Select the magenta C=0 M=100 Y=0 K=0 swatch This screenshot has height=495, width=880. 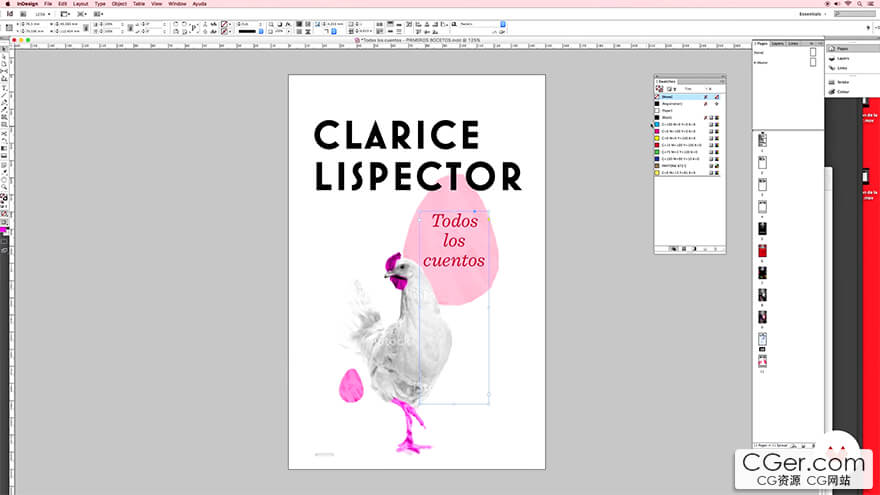pos(688,131)
